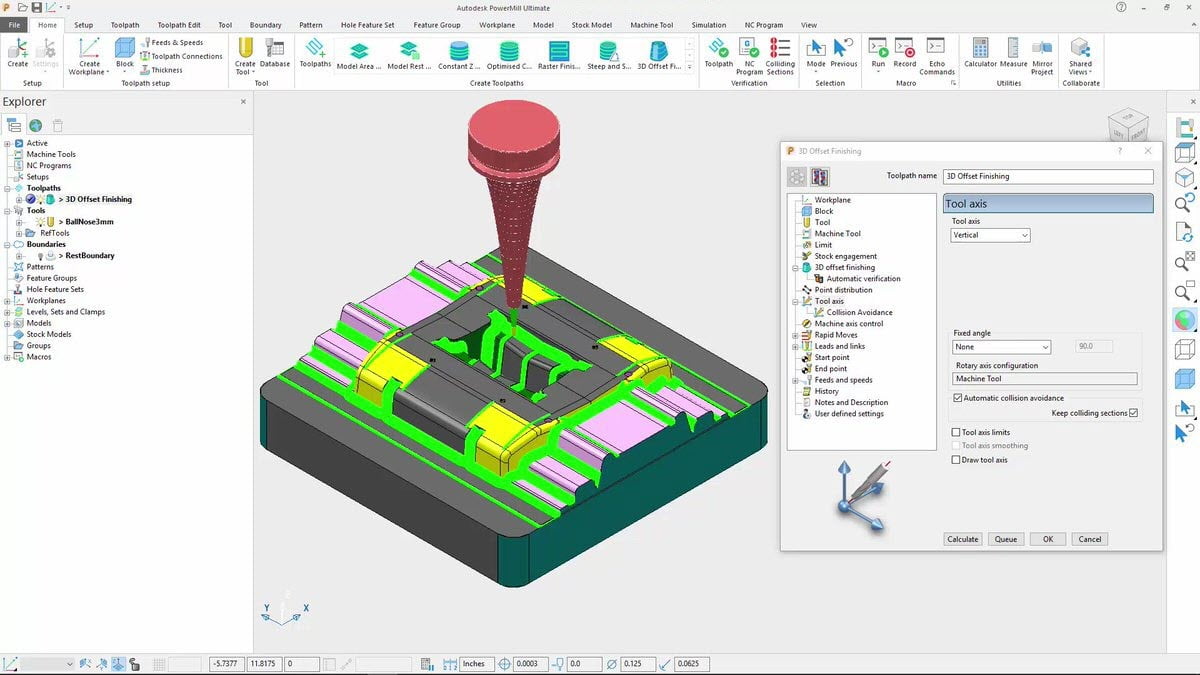The image size is (1200, 675).
Task: Click the Calculate button
Action: click(963, 539)
